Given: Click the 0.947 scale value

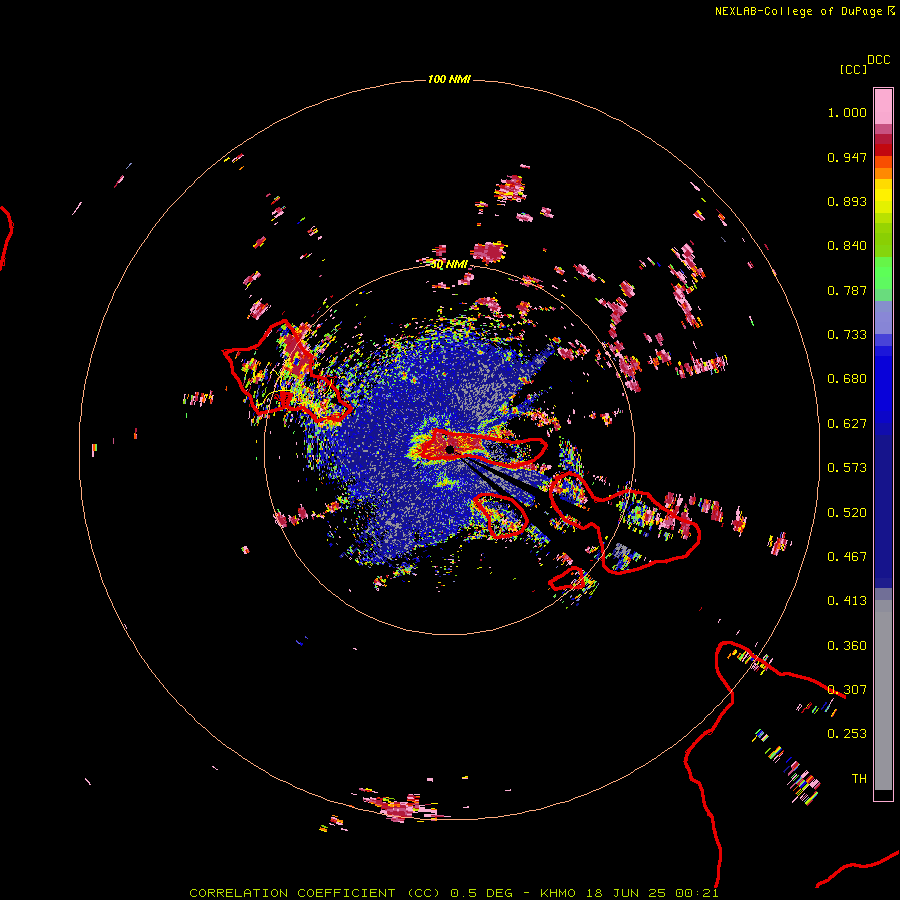Looking at the screenshot, I should 847,157.
